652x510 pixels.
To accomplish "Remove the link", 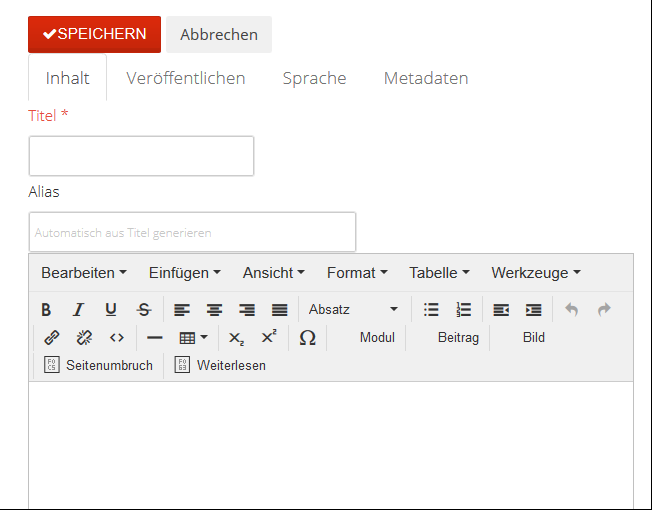I will (84, 338).
